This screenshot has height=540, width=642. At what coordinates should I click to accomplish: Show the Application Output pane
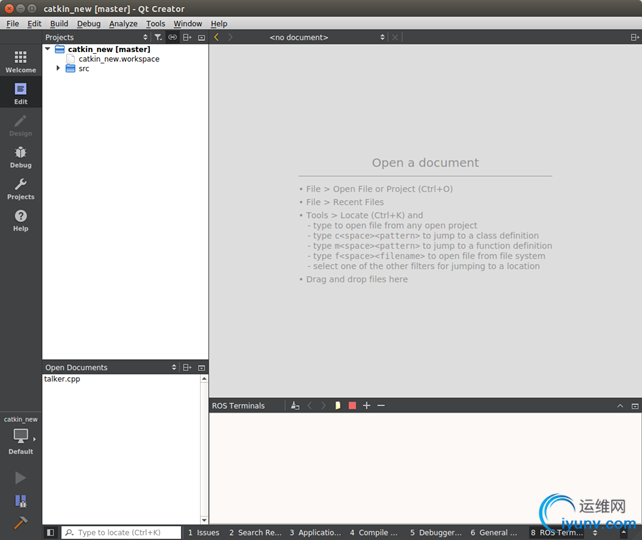click(x=315, y=532)
